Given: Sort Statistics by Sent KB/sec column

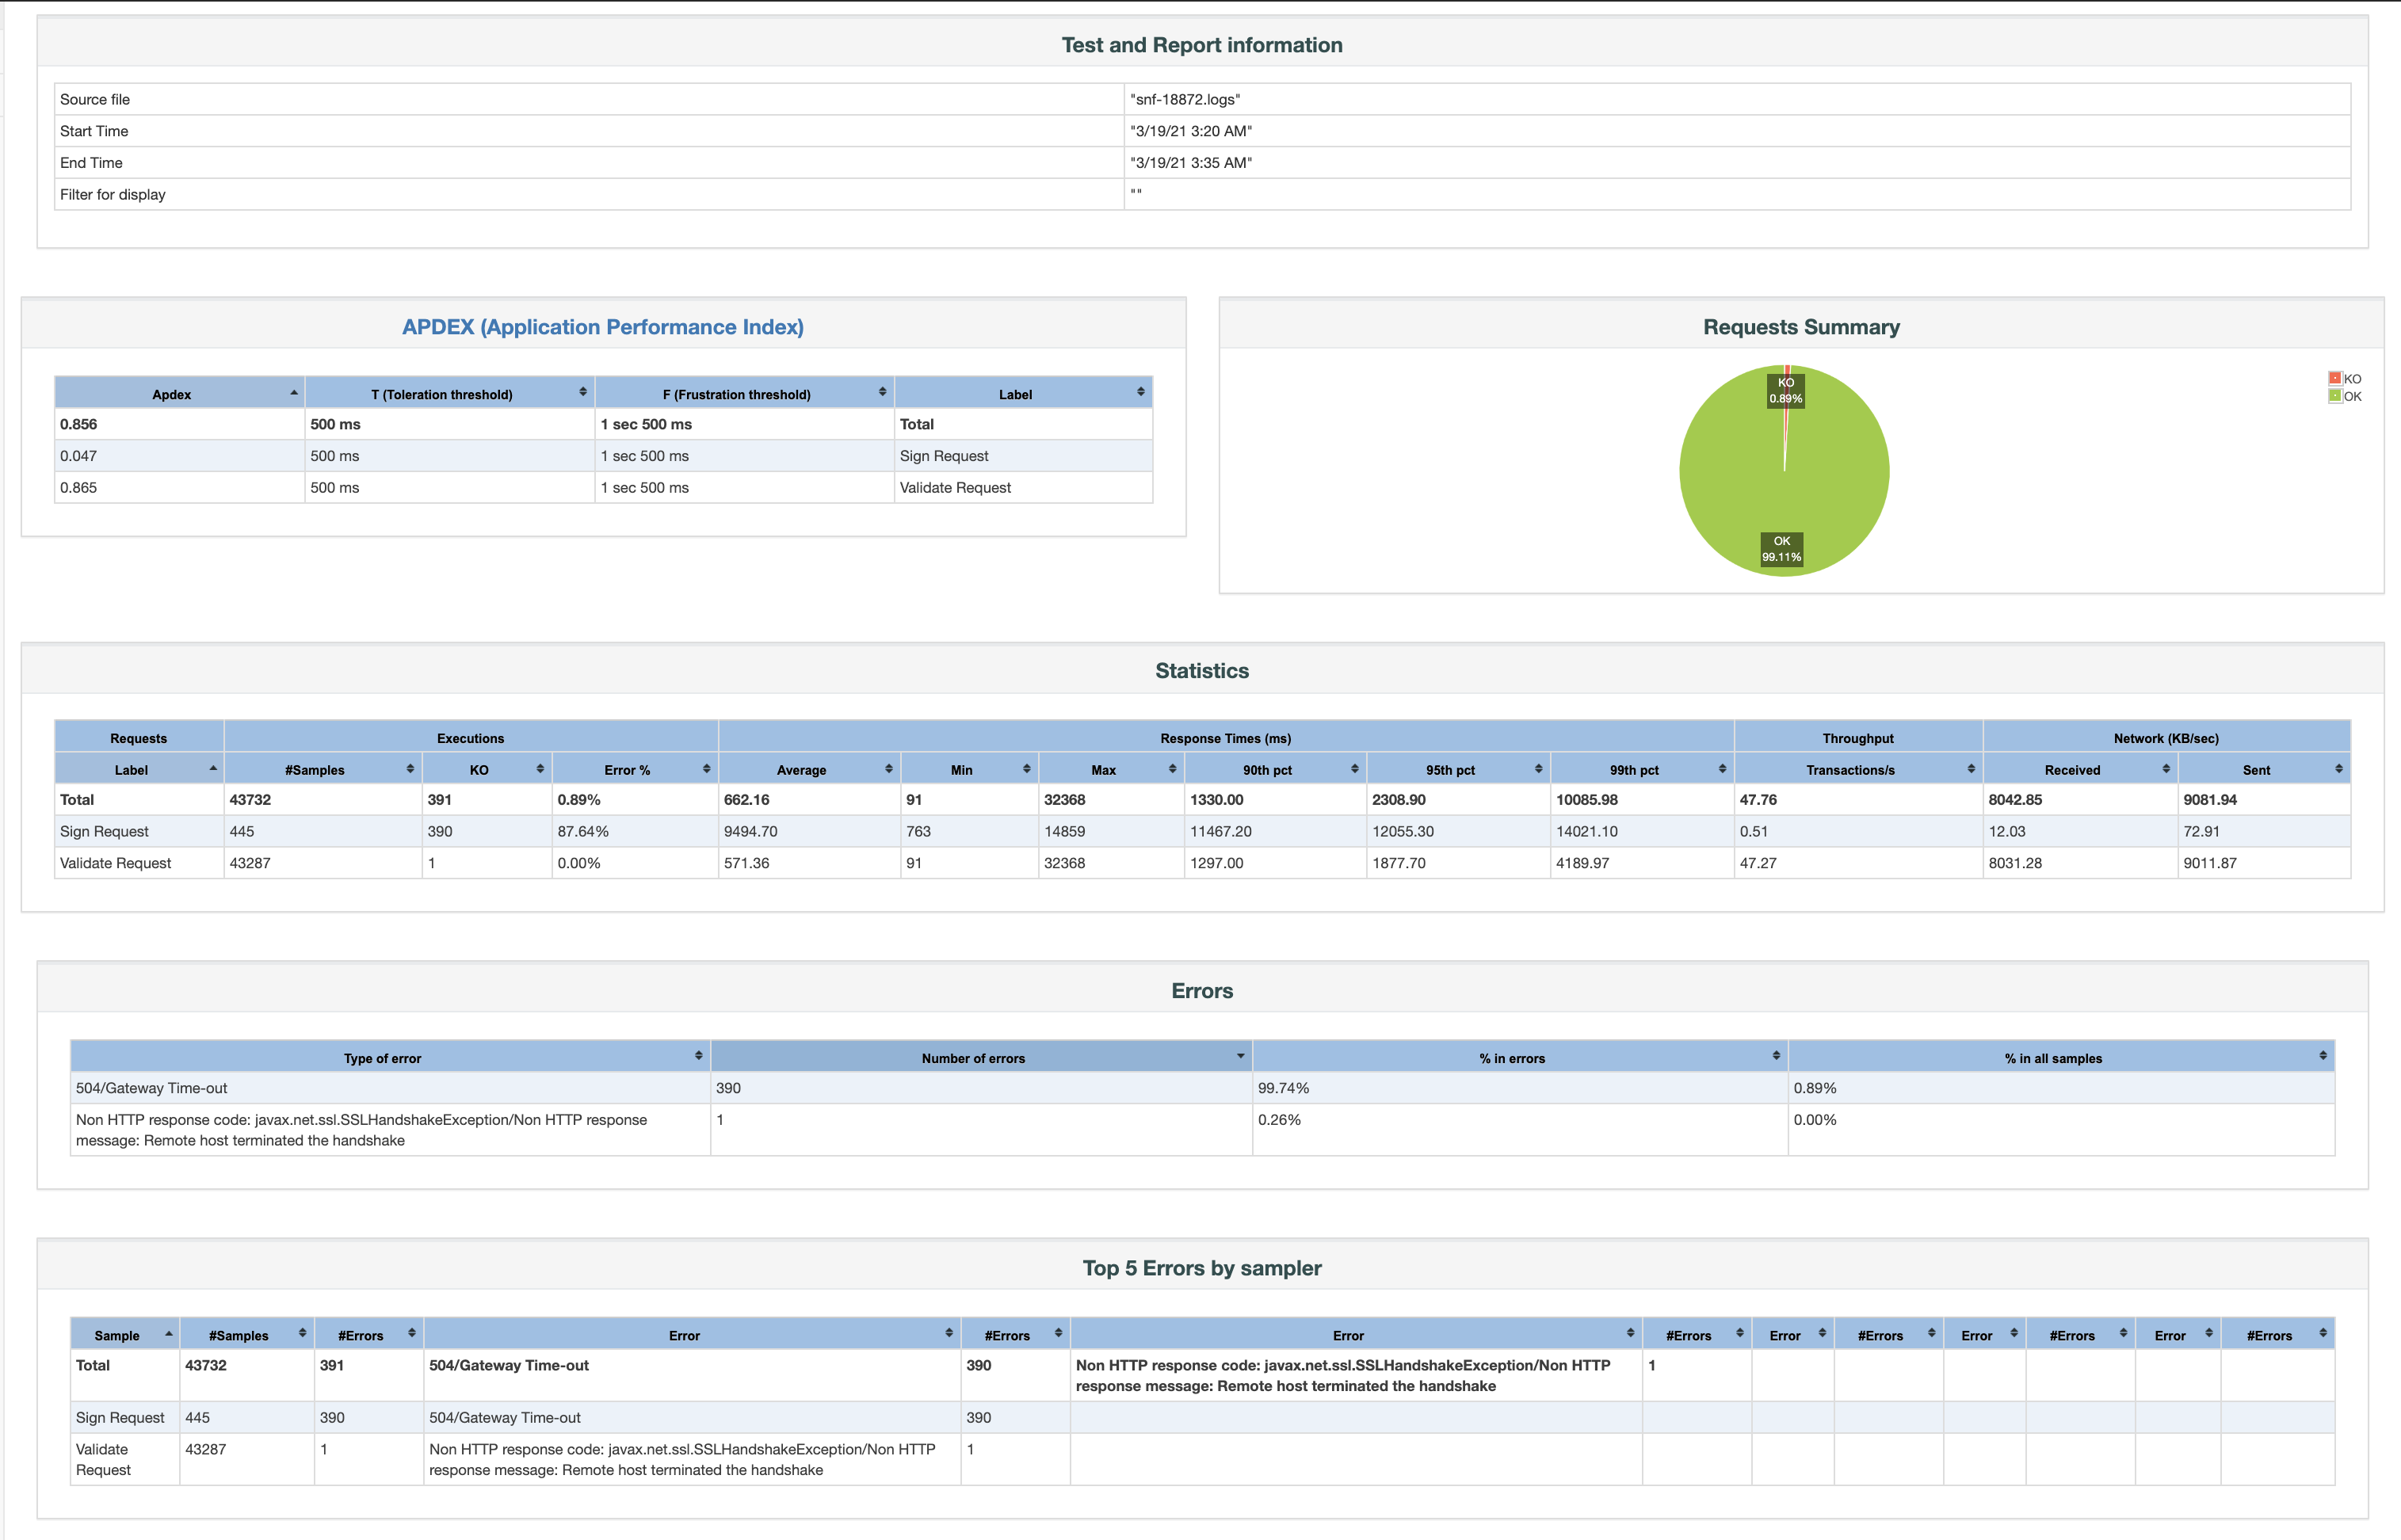Looking at the screenshot, I should pos(2339,769).
